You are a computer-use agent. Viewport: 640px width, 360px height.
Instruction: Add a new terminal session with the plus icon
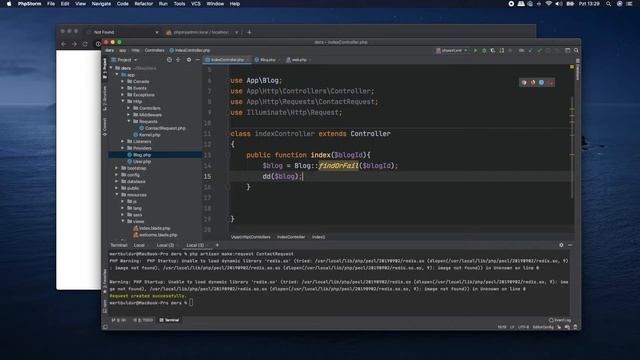tap(217, 245)
